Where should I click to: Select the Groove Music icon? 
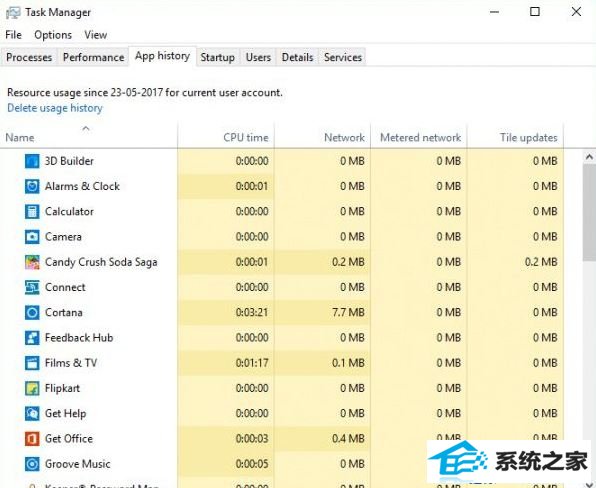tap(32, 464)
